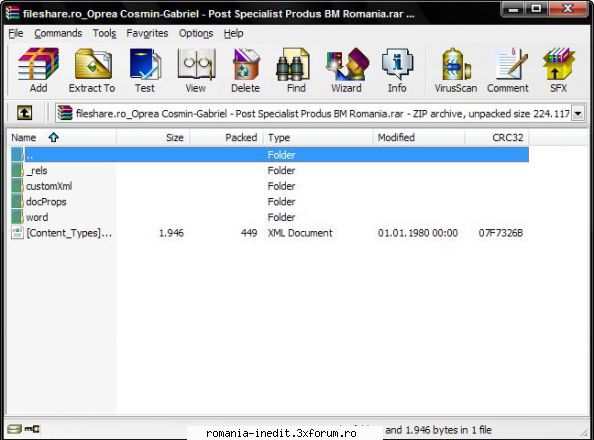Open the Commands menu
The height and width of the screenshot is (440, 594).
coord(58,33)
